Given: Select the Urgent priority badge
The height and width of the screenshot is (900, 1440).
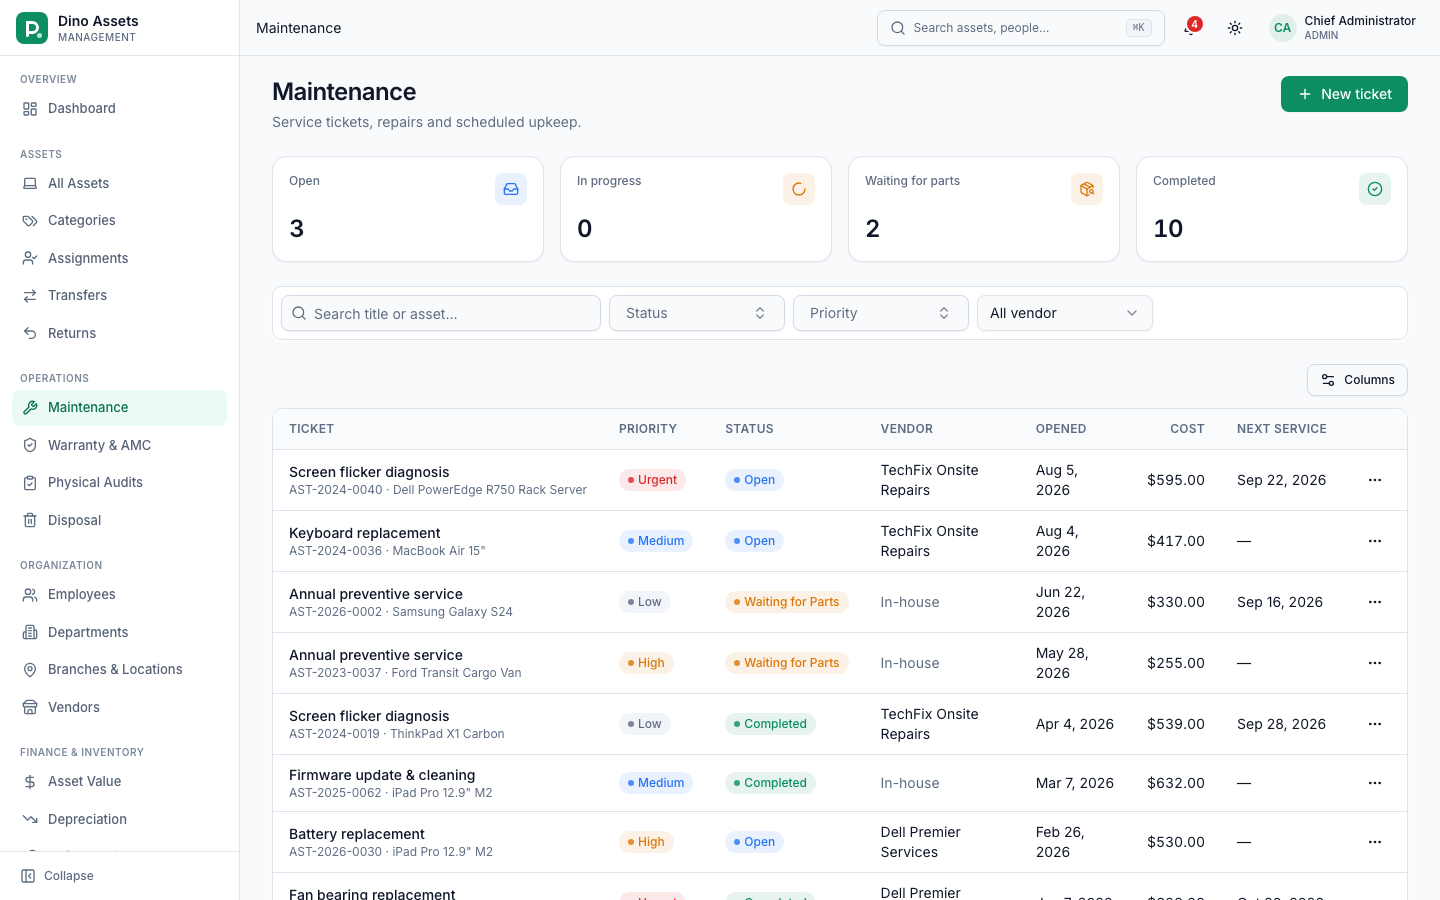Looking at the screenshot, I should coord(652,480).
